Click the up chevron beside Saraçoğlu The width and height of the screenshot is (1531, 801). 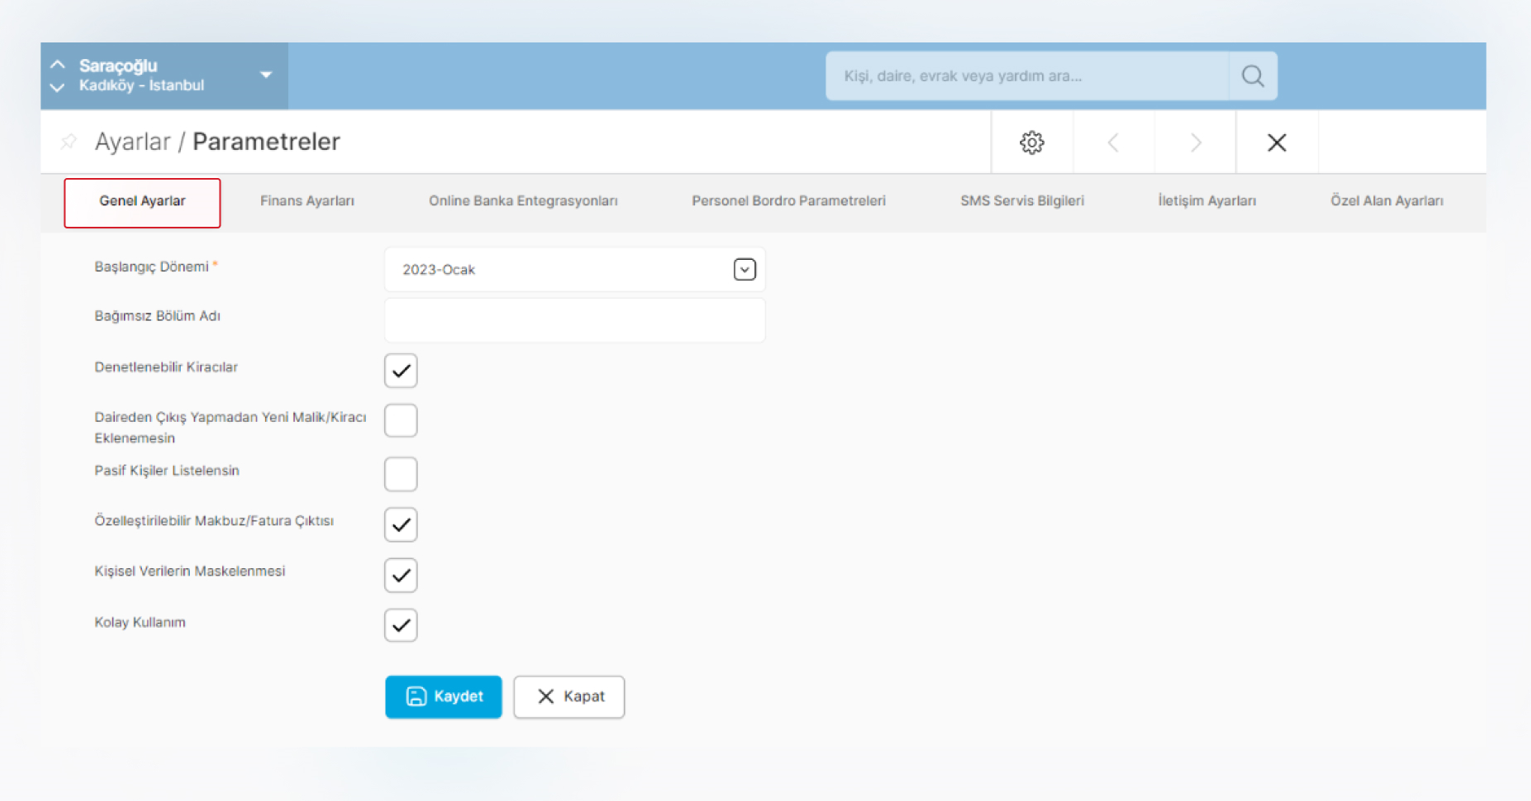[x=58, y=64]
